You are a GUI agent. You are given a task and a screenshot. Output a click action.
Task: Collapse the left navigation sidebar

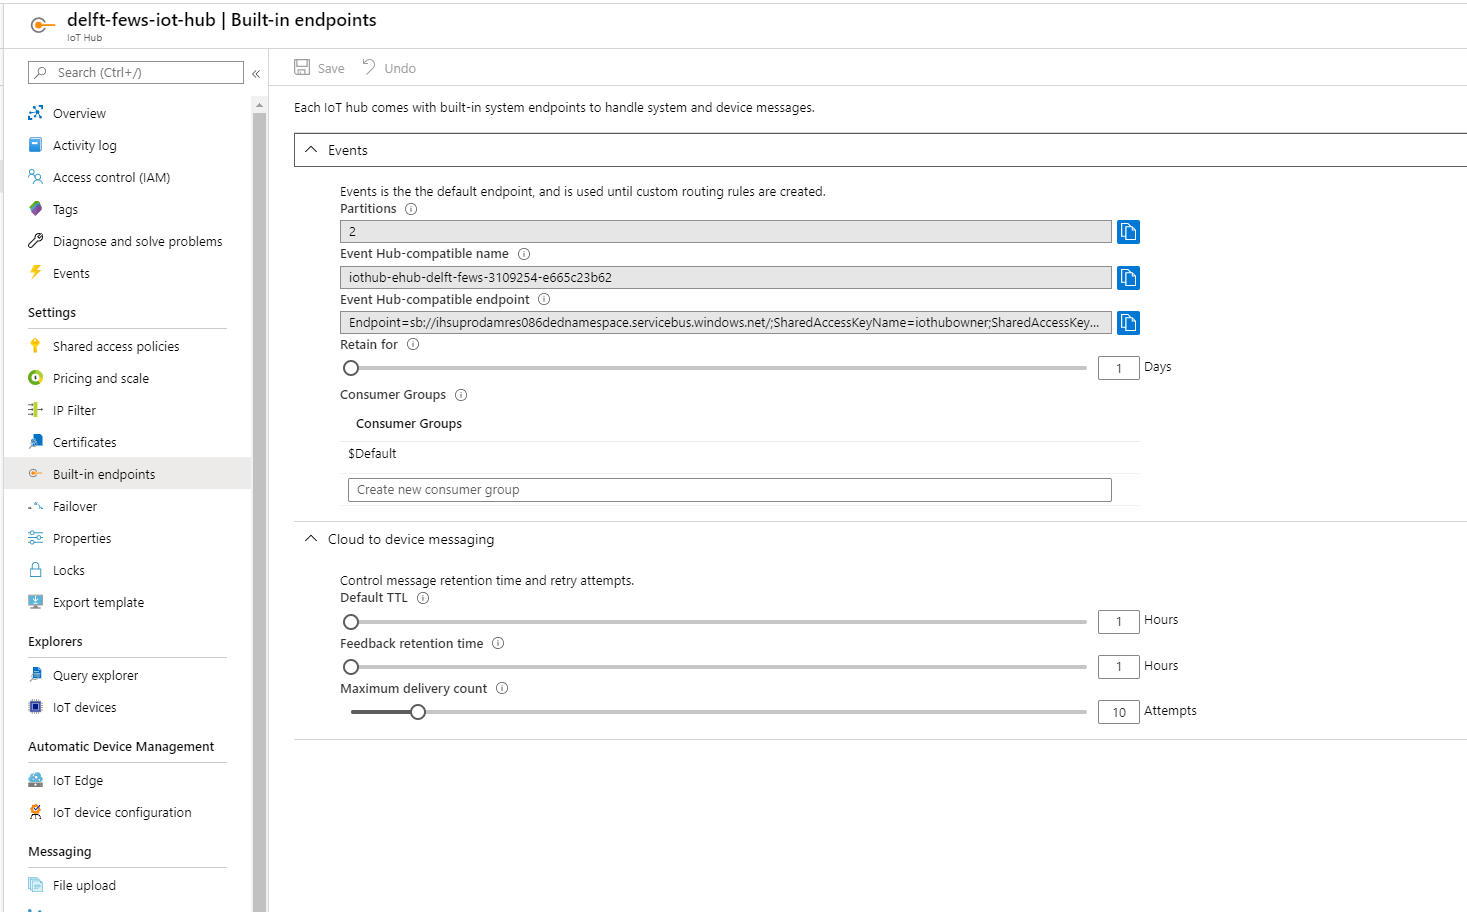(256, 73)
